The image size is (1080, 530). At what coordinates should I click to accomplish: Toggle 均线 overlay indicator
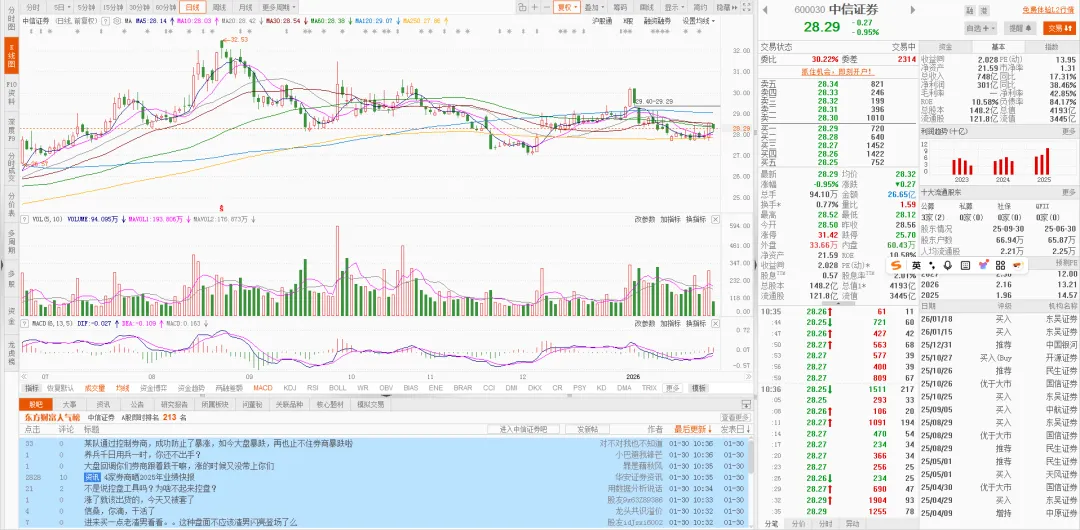pos(123,388)
